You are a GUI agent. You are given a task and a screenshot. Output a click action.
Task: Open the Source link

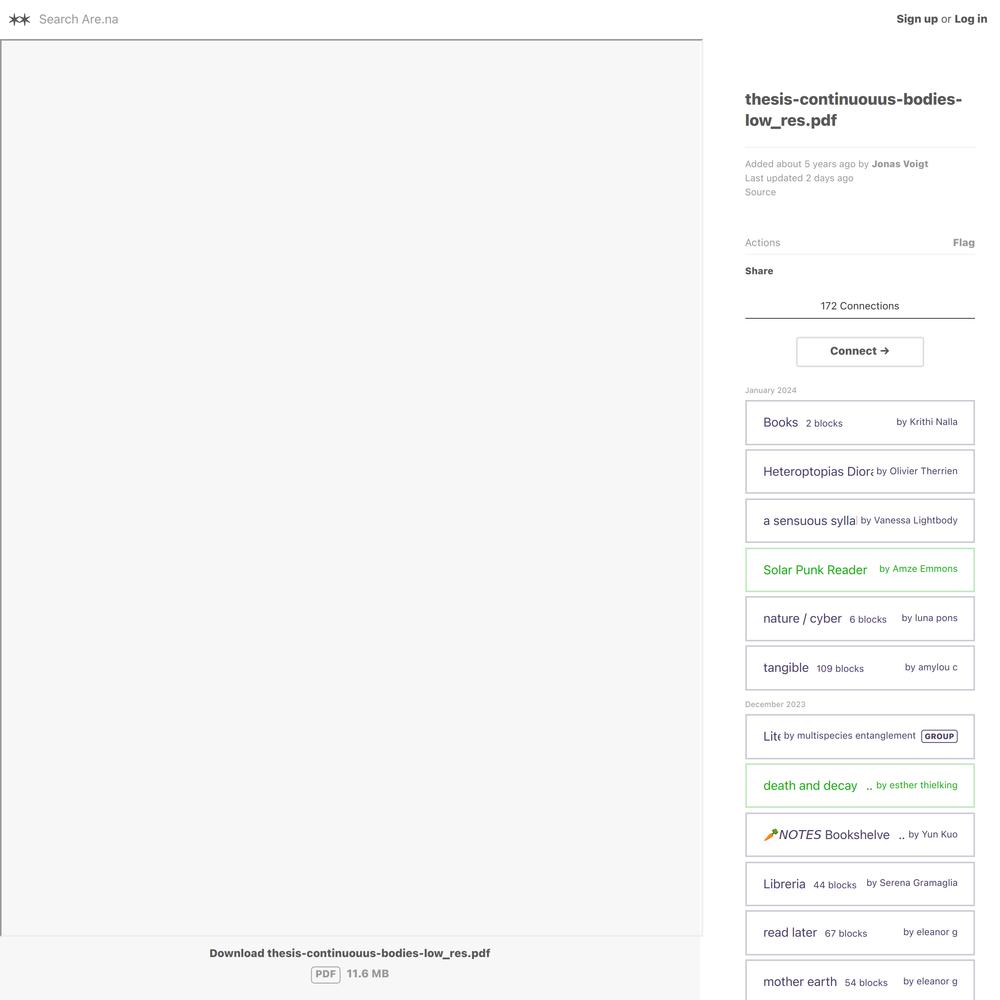(760, 192)
